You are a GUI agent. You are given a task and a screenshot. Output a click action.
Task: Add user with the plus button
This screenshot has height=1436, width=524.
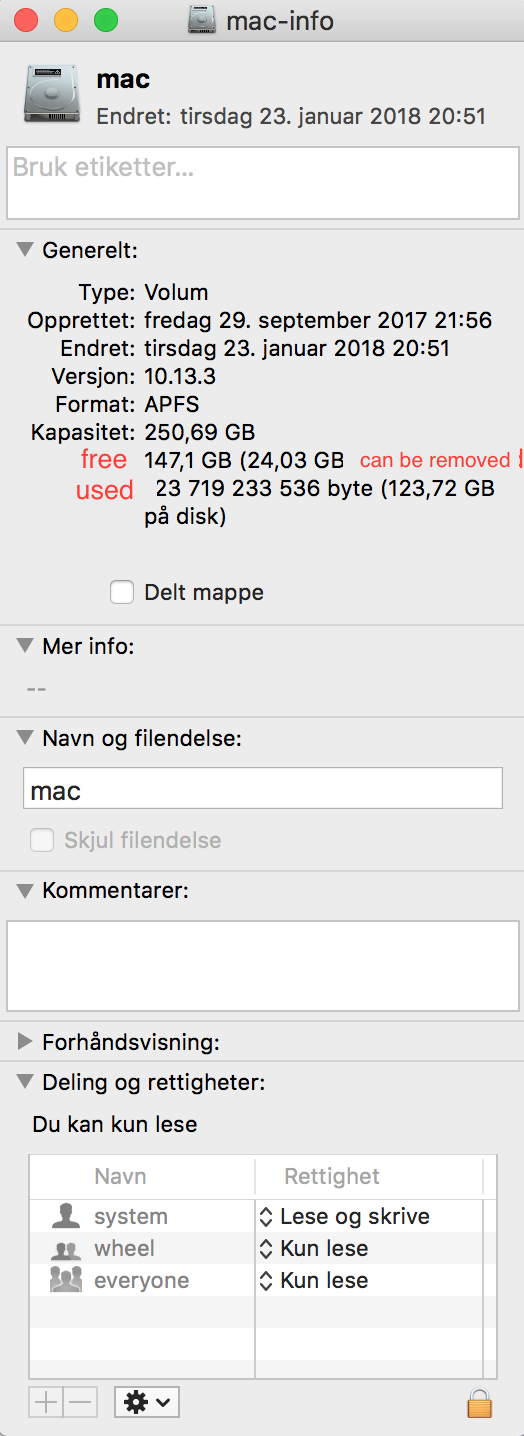pos(46,1402)
